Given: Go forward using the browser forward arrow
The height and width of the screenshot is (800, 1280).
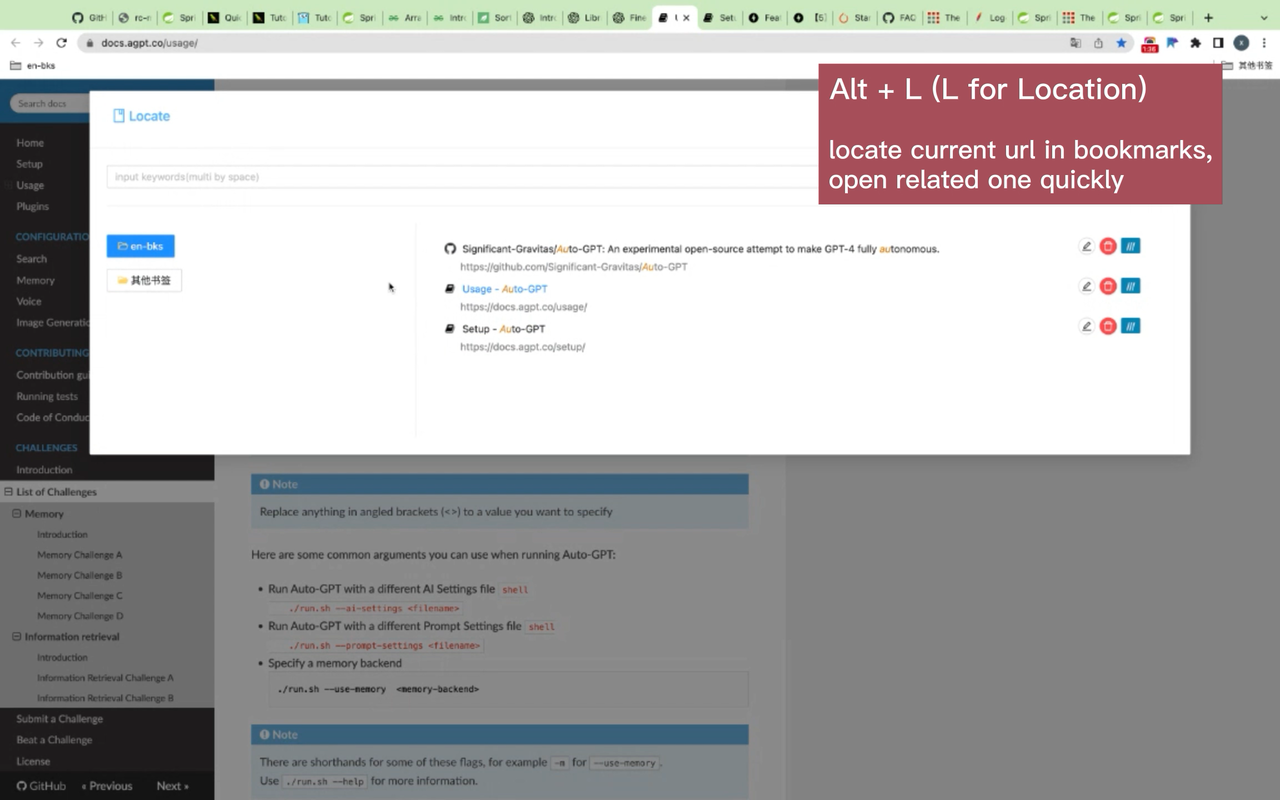Looking at the screenshot, I should pyautogui.click(x=38, y=43).
